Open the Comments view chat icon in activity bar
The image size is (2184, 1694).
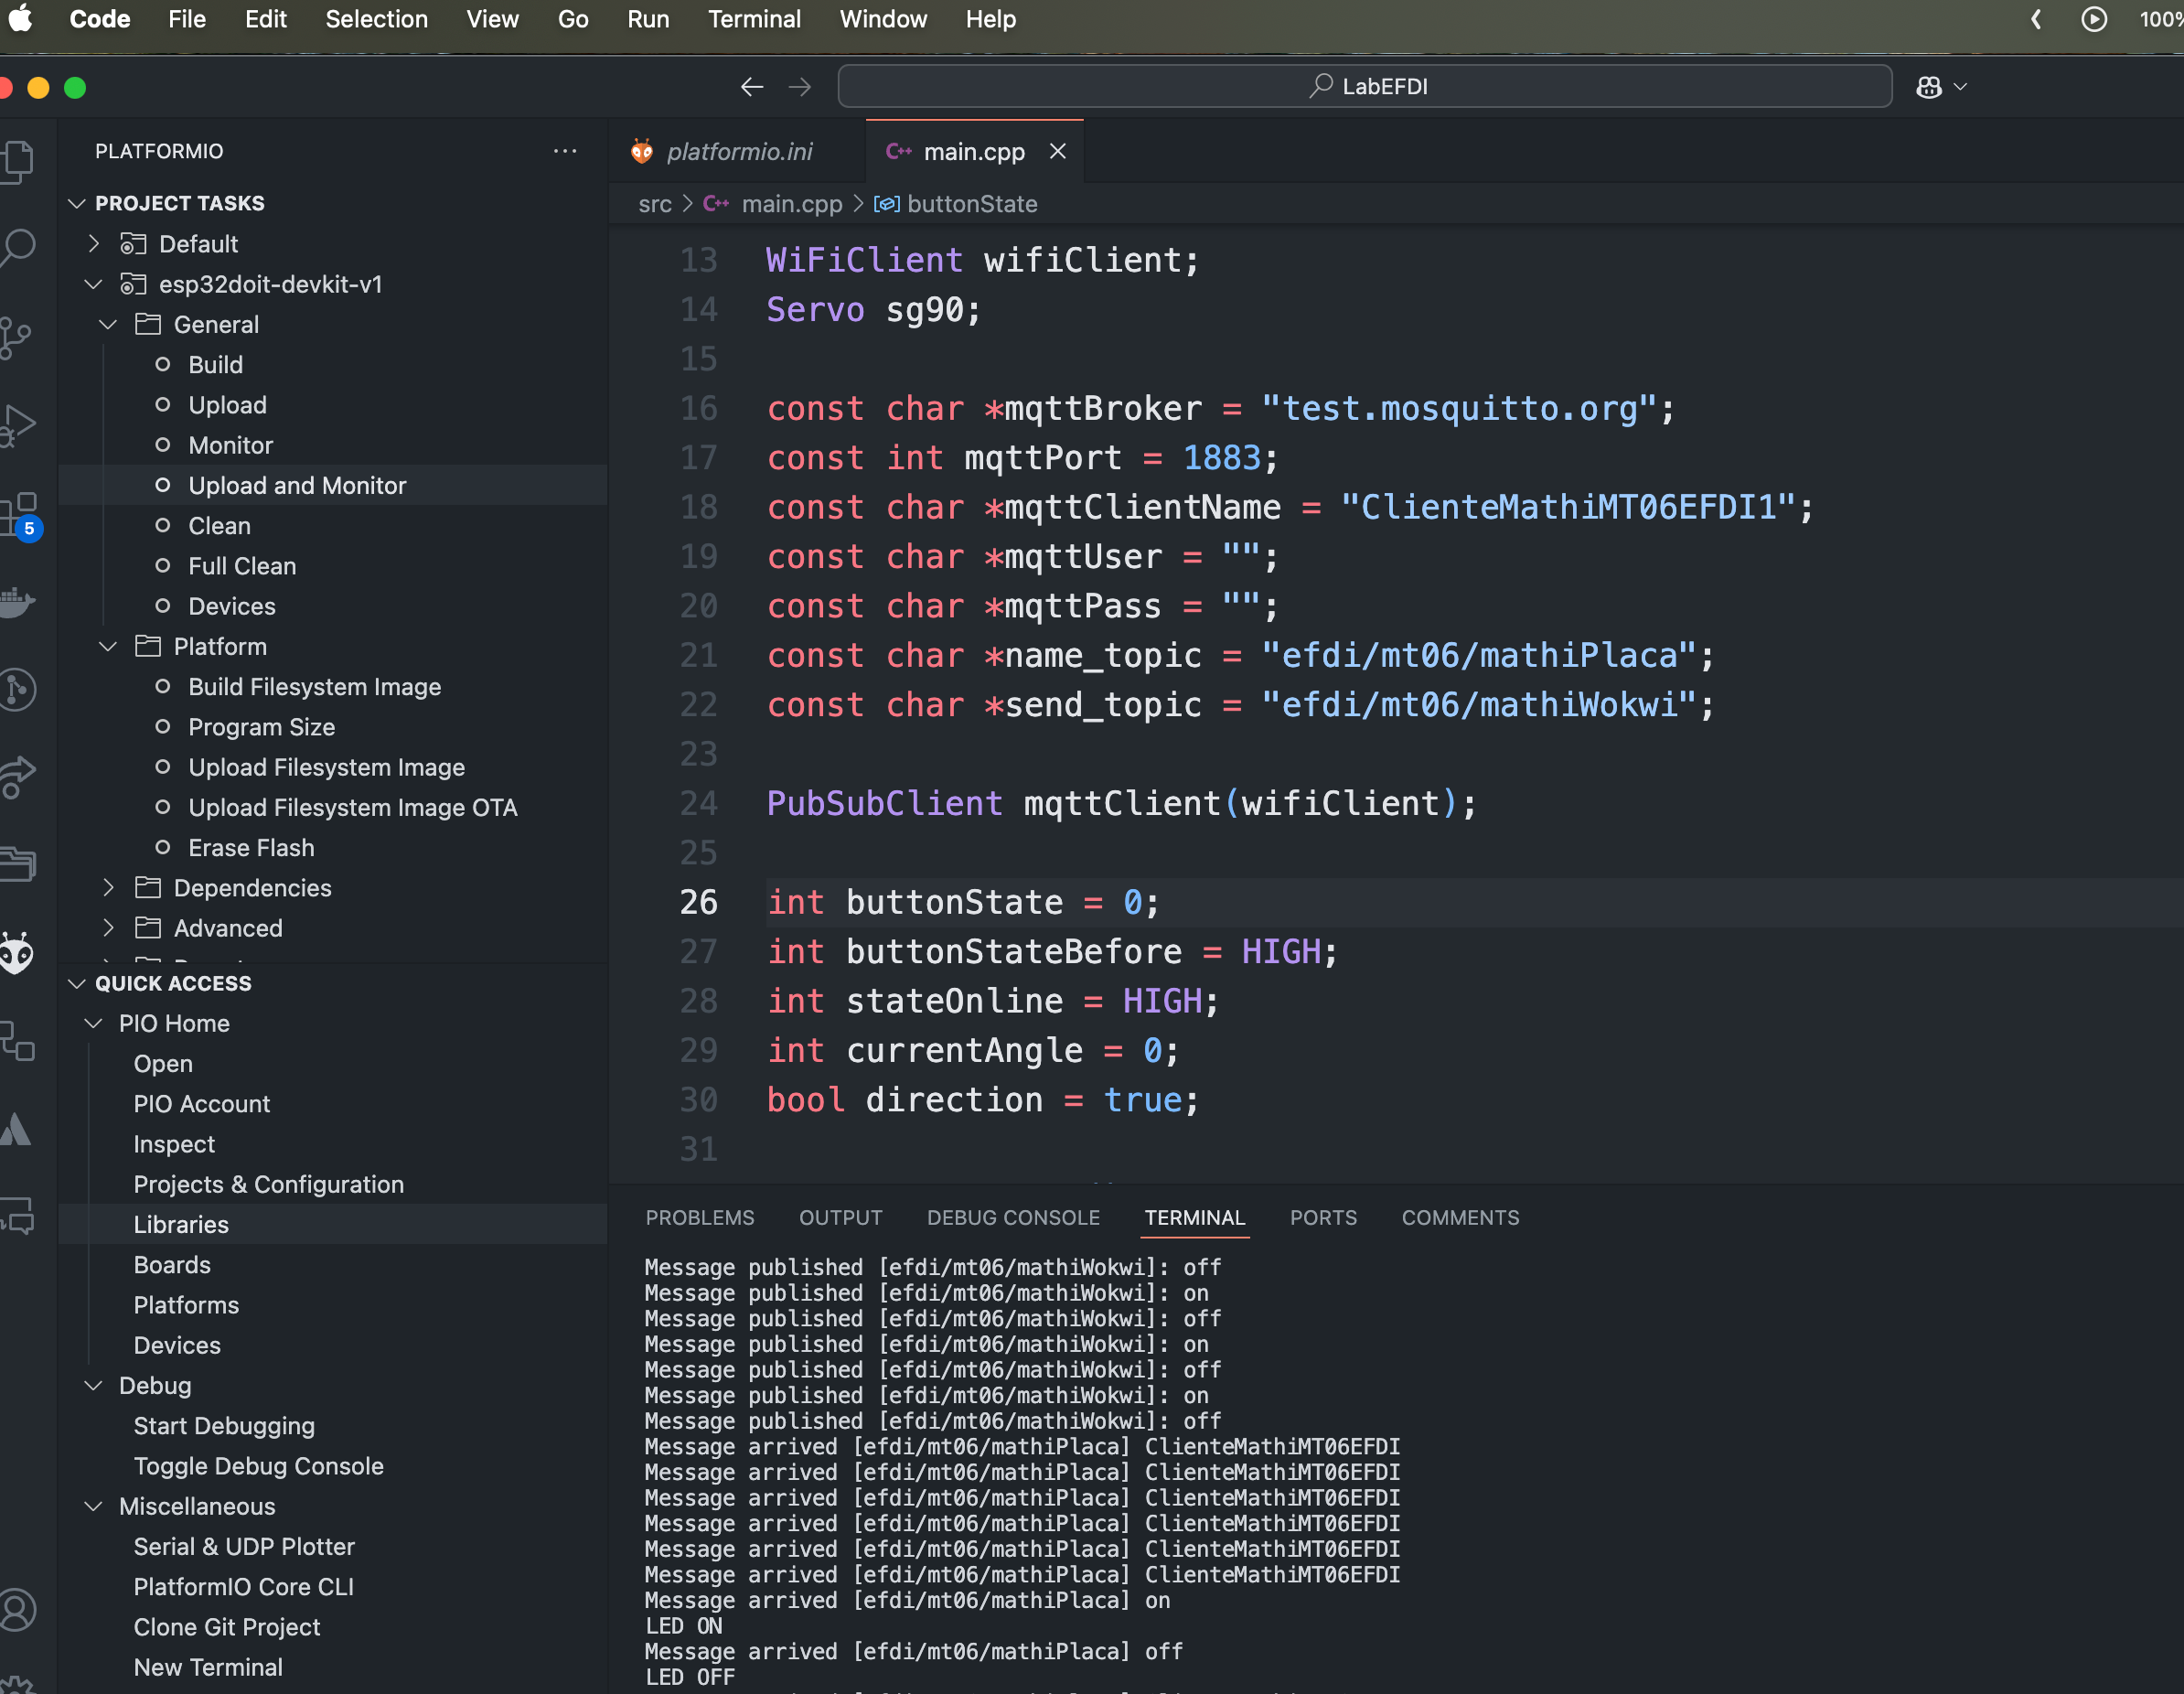pyautogui.click(x=18, y=1215)
